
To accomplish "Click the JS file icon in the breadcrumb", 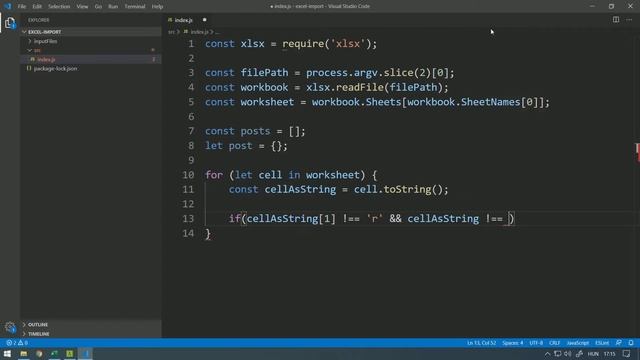I will tap(186, 31).
